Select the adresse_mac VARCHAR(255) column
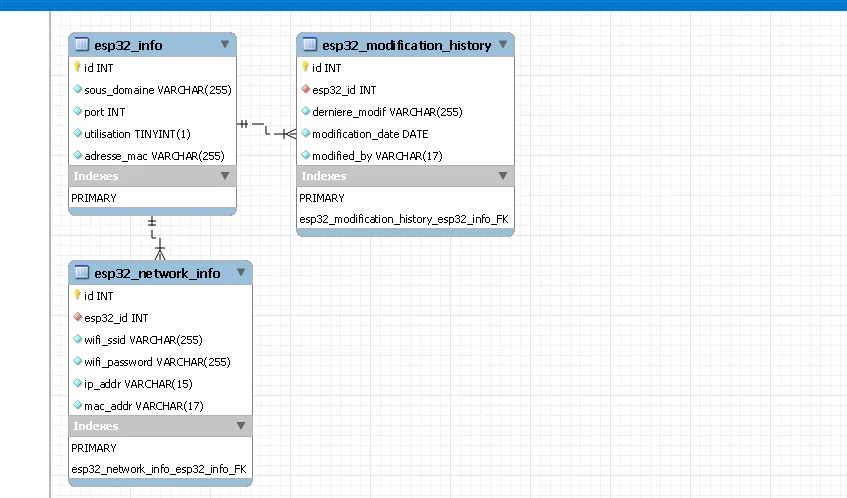 pos(153,156)
